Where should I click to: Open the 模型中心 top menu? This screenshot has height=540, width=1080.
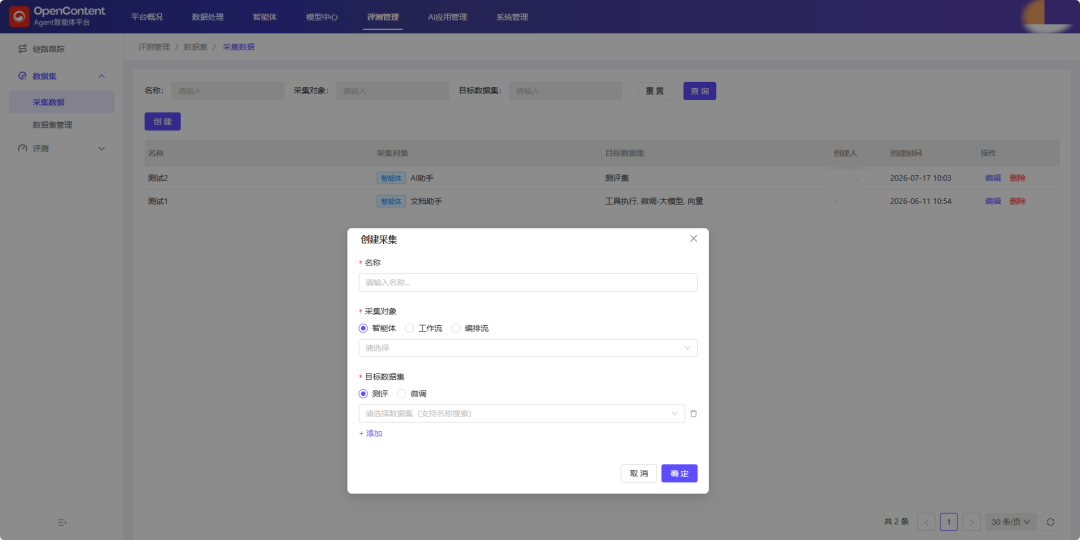click(322, 17)
